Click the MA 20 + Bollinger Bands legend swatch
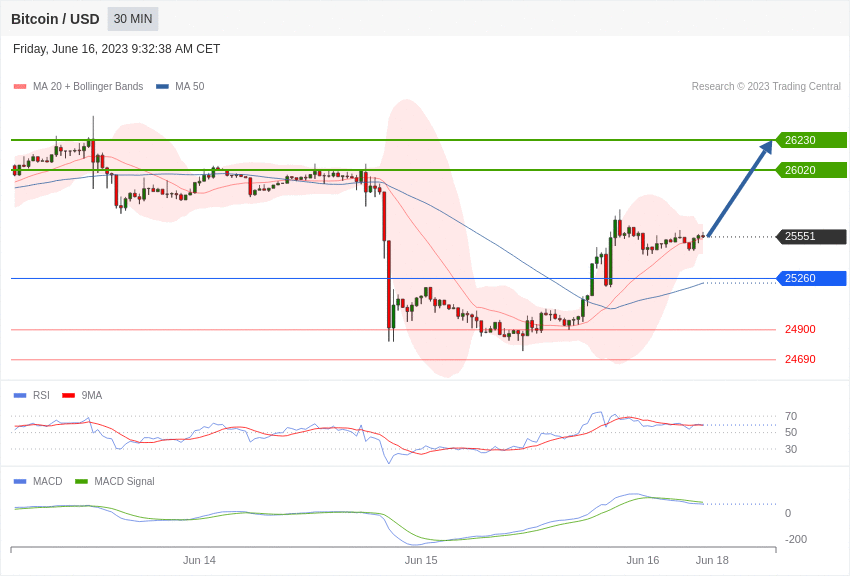The height and width of the screenshot is (576, 850). click(20, 87)
